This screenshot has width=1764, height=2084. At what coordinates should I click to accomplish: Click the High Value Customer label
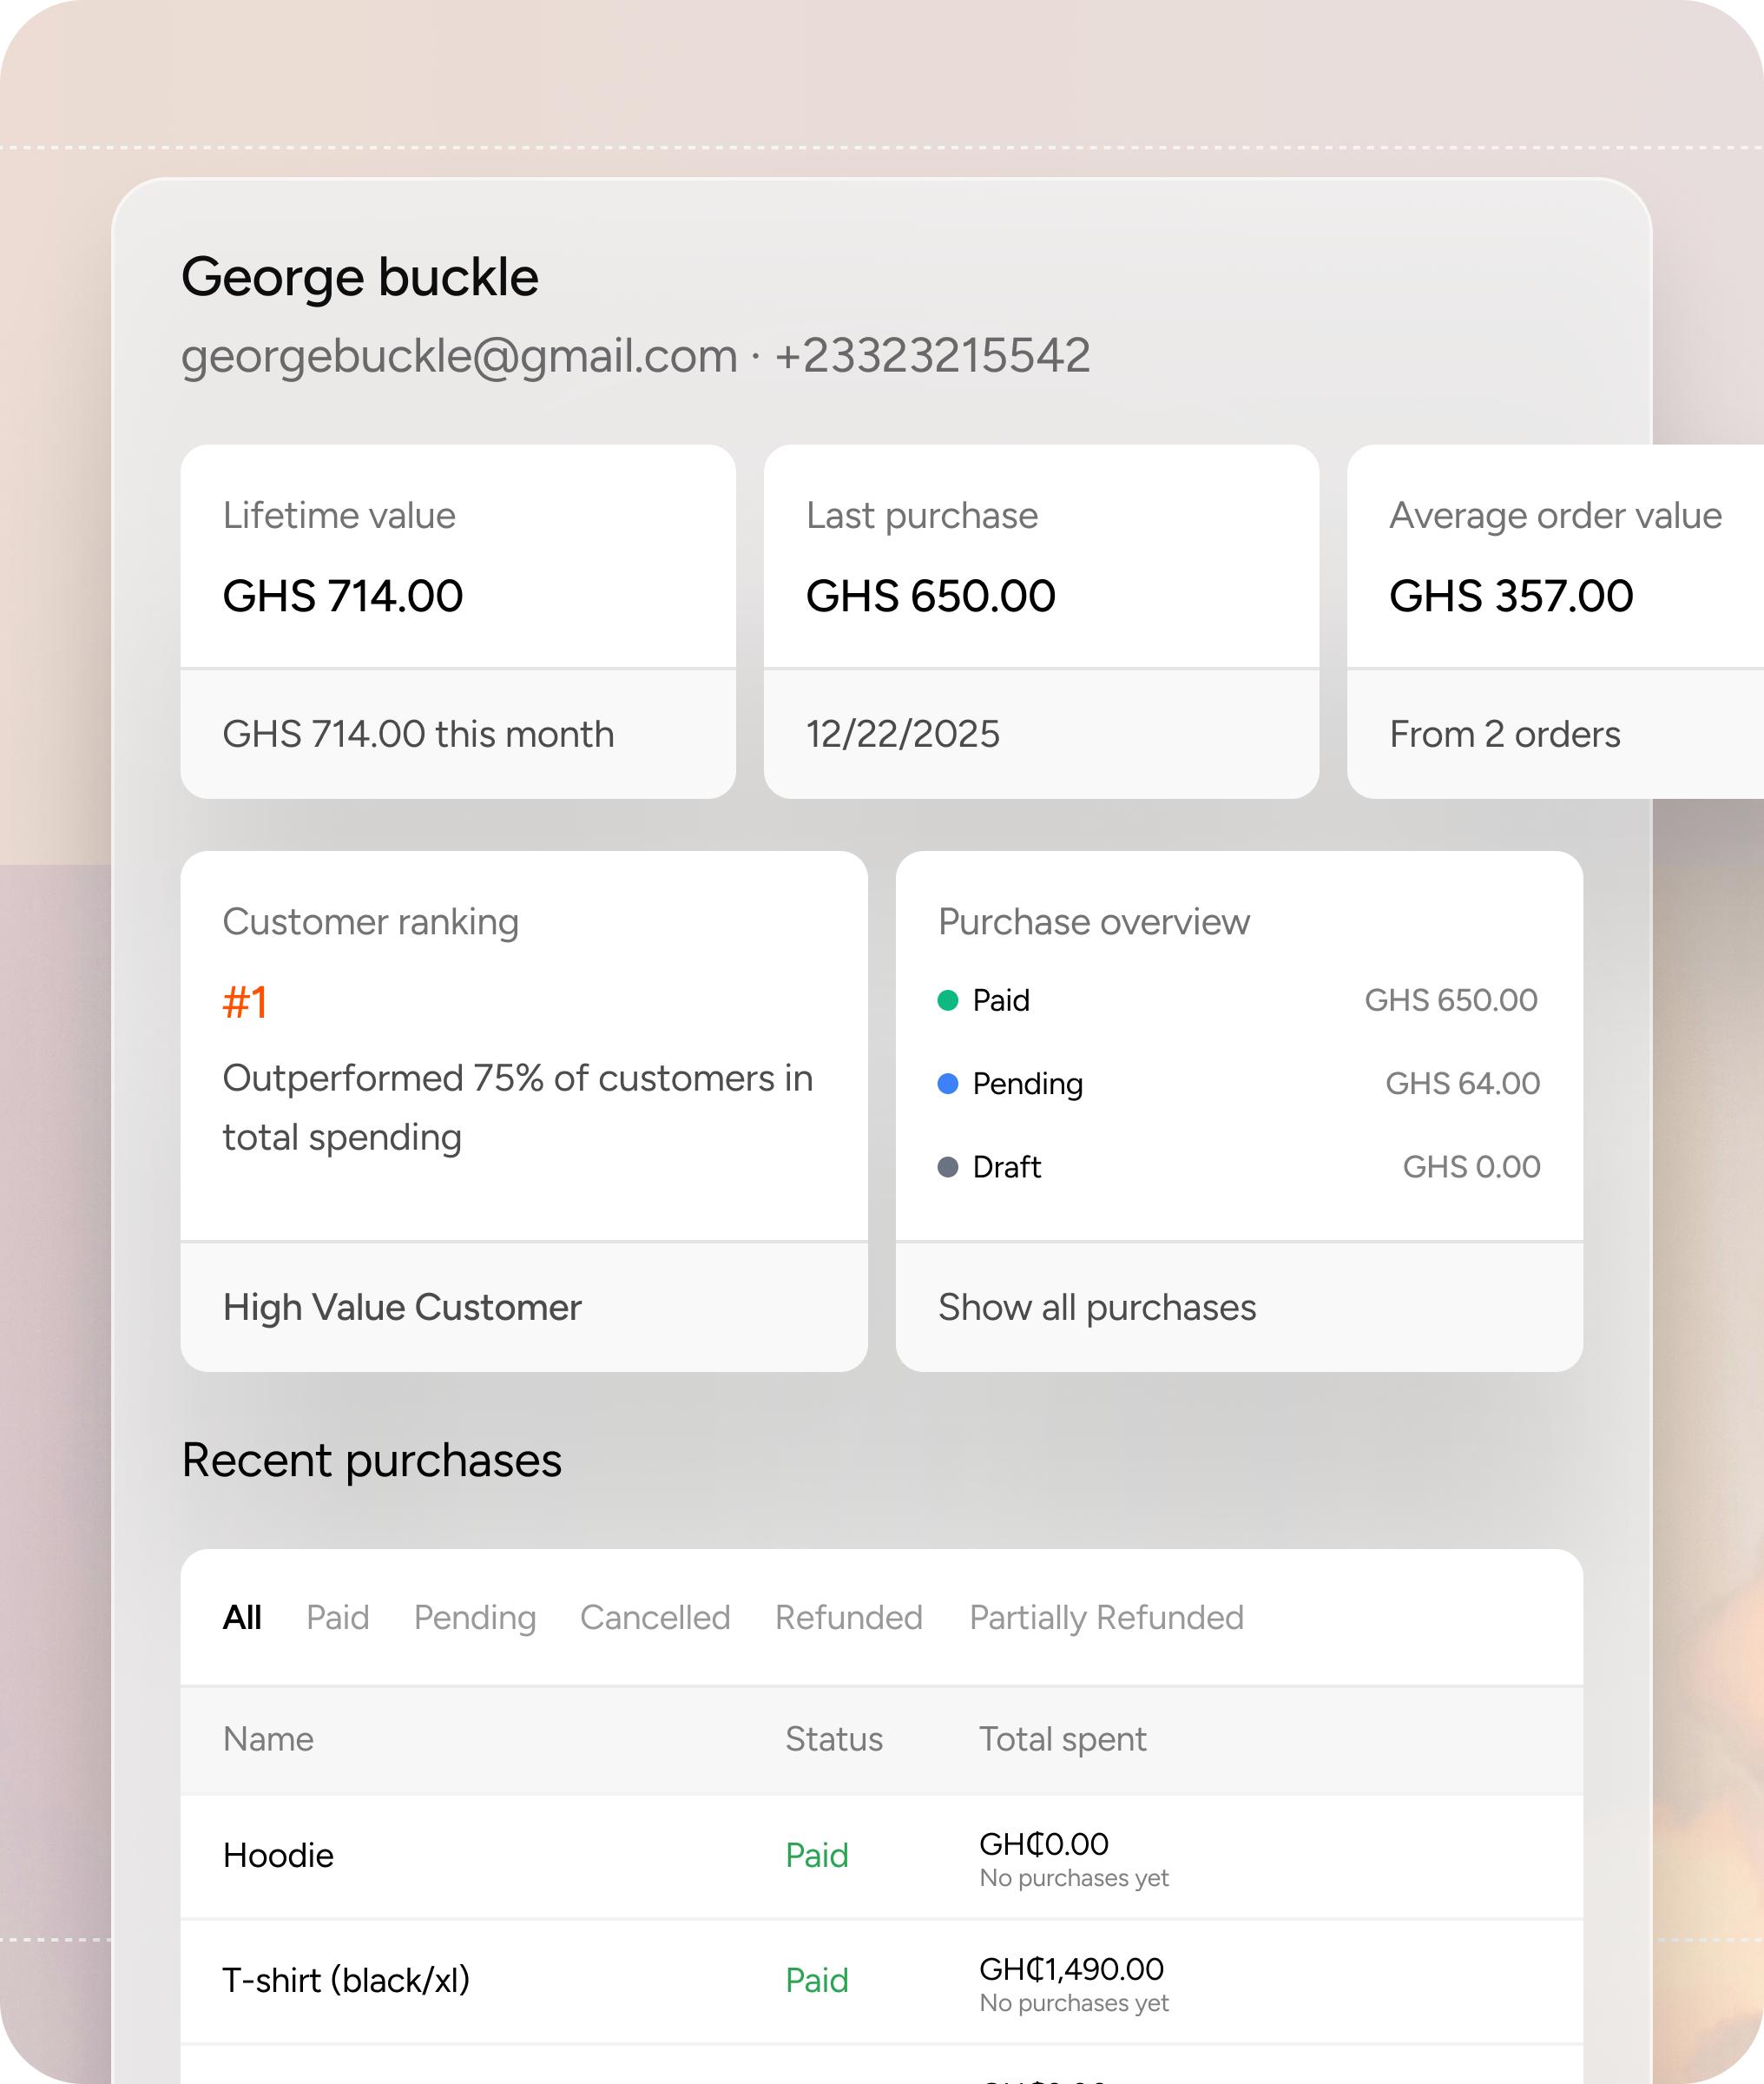[402, 1307]
